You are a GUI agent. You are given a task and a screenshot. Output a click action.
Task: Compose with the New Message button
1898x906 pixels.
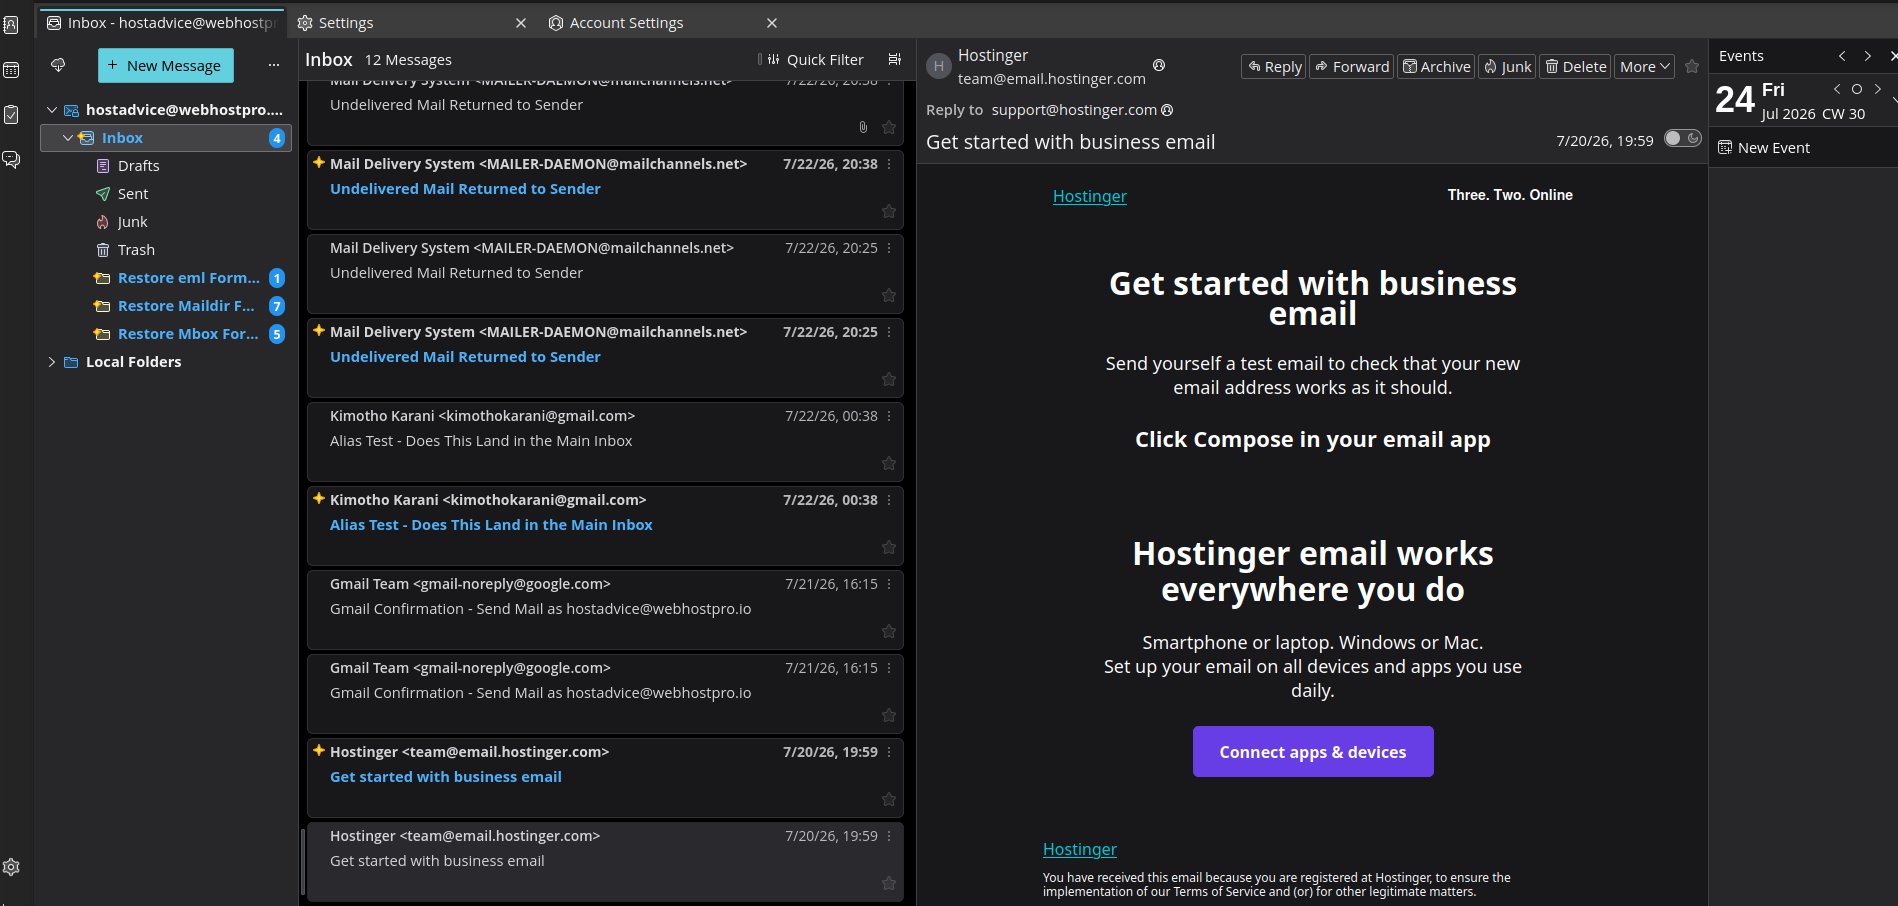(x=166, y=65)
